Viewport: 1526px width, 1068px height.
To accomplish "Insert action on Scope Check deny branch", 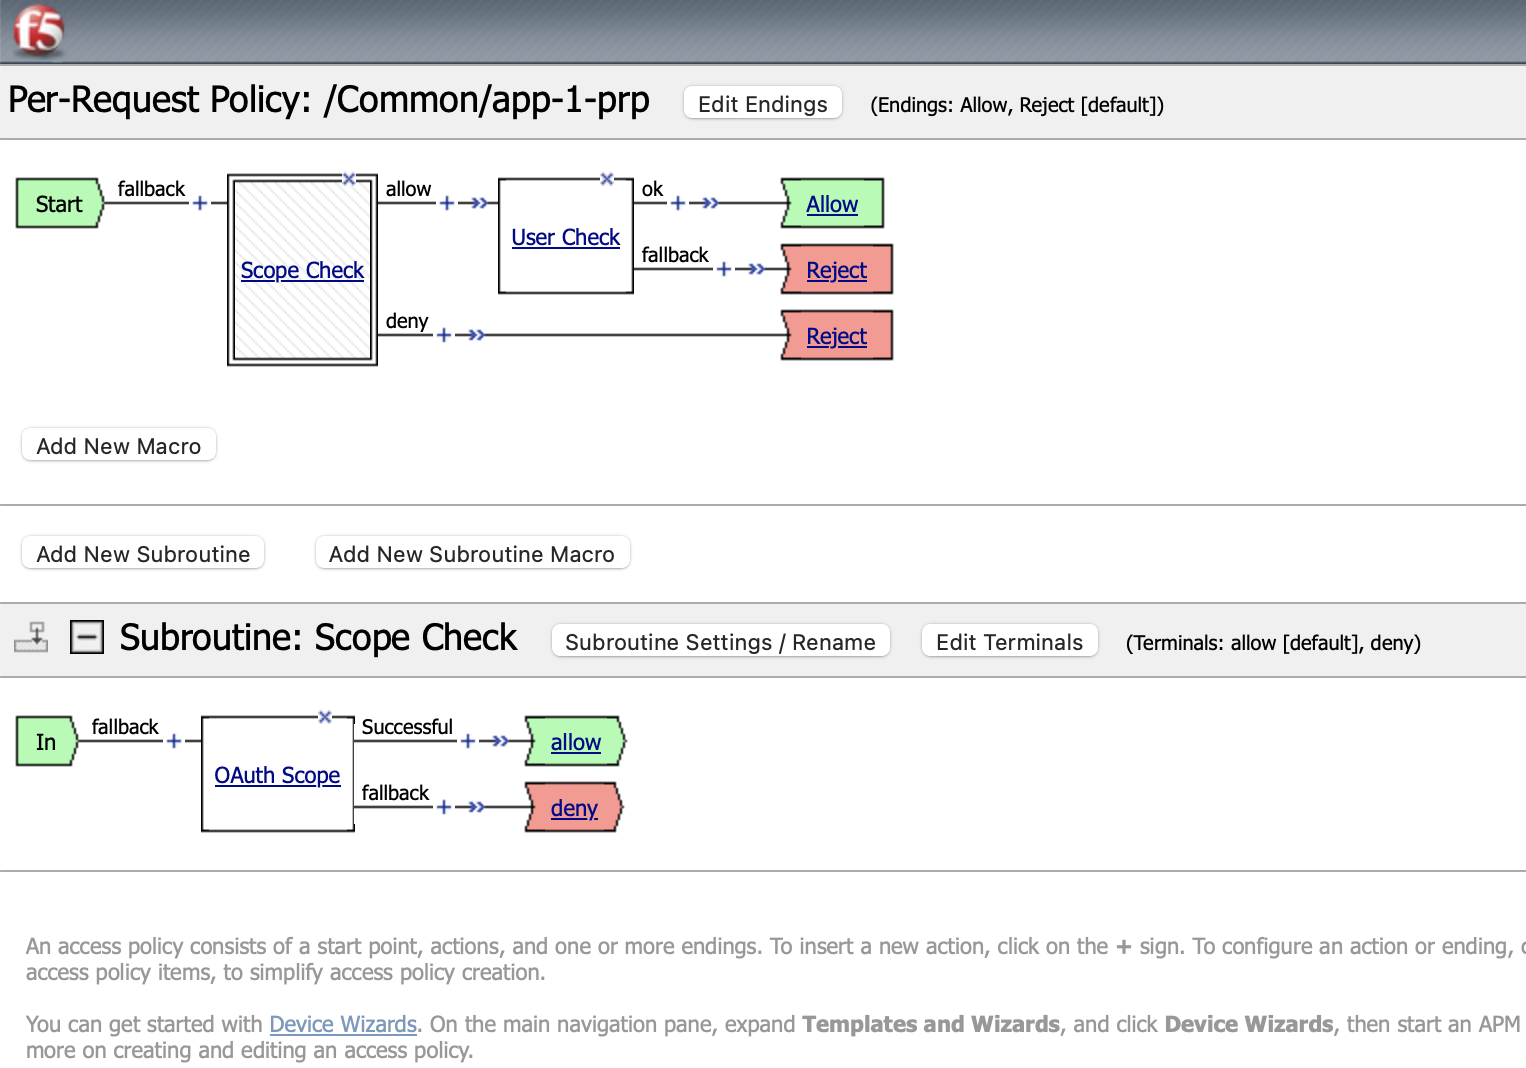I will (x=444, y=335).
